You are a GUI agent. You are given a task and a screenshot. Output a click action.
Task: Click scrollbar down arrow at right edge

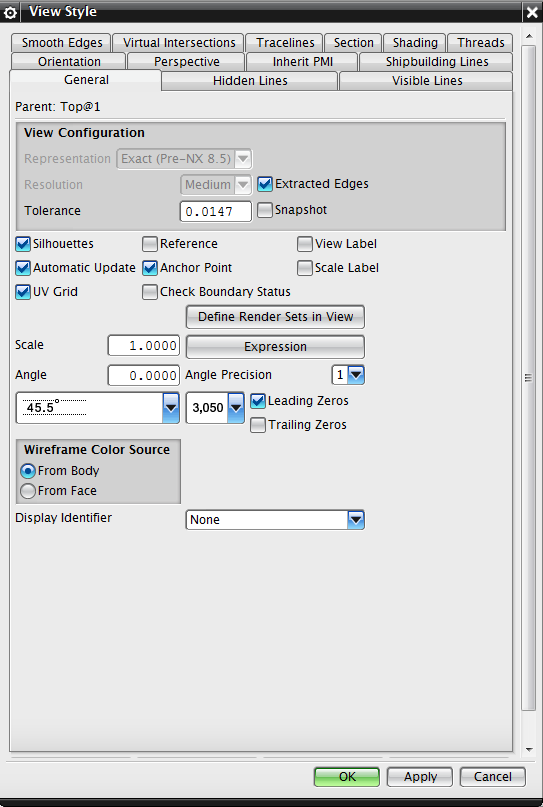click(529, 750)
